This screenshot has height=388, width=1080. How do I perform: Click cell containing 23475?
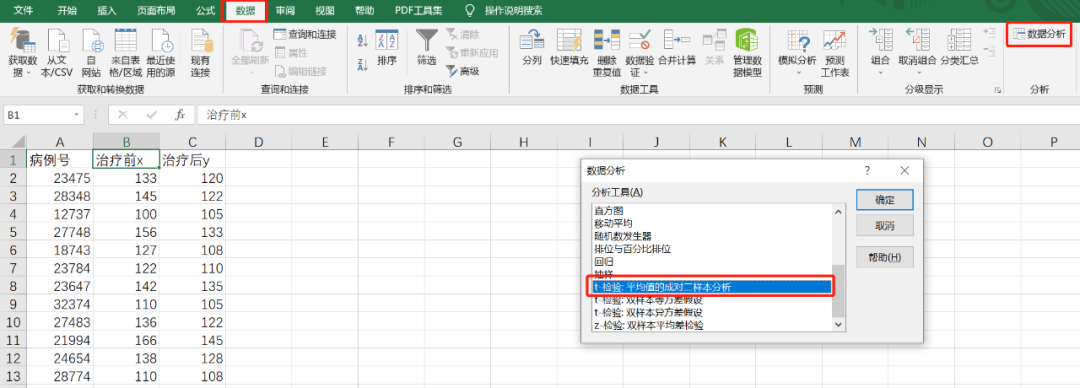pyautogui.click(x=60, y=178)
